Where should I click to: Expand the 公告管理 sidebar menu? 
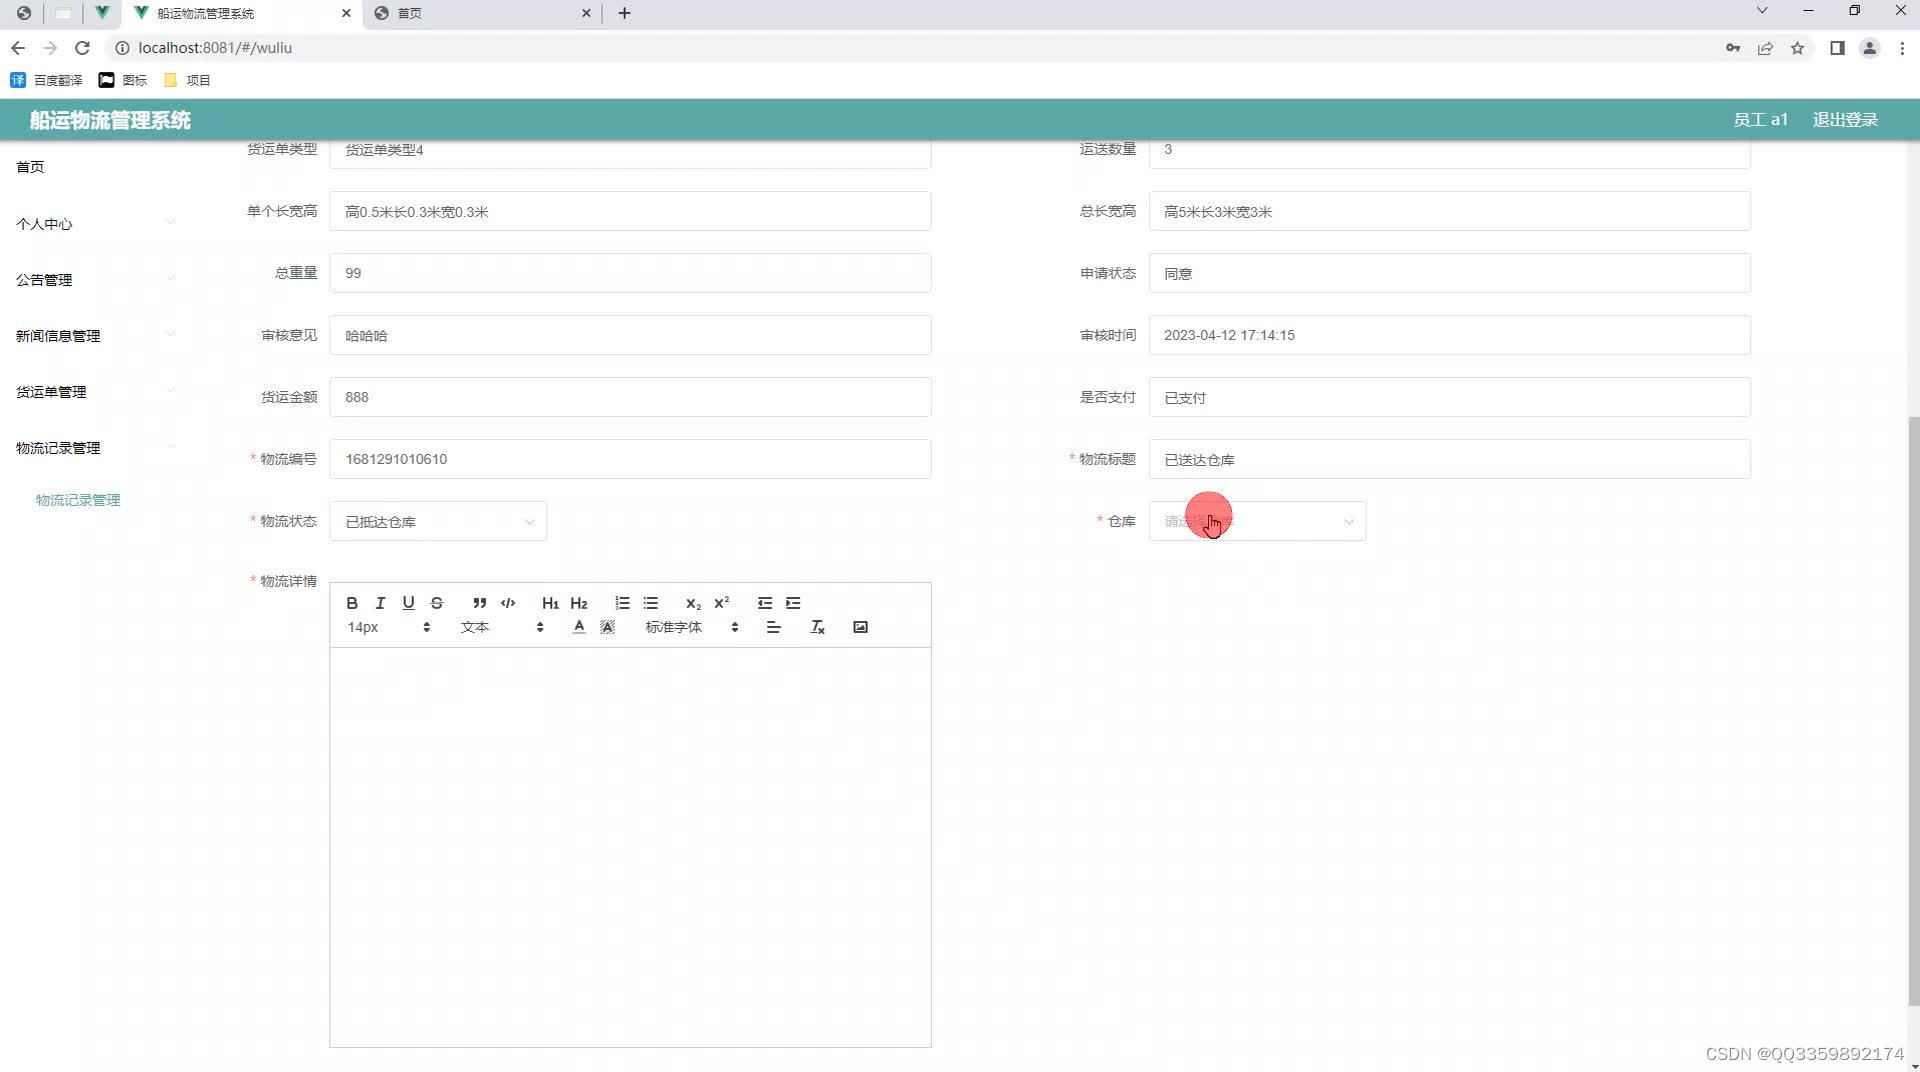click(95, 280)
